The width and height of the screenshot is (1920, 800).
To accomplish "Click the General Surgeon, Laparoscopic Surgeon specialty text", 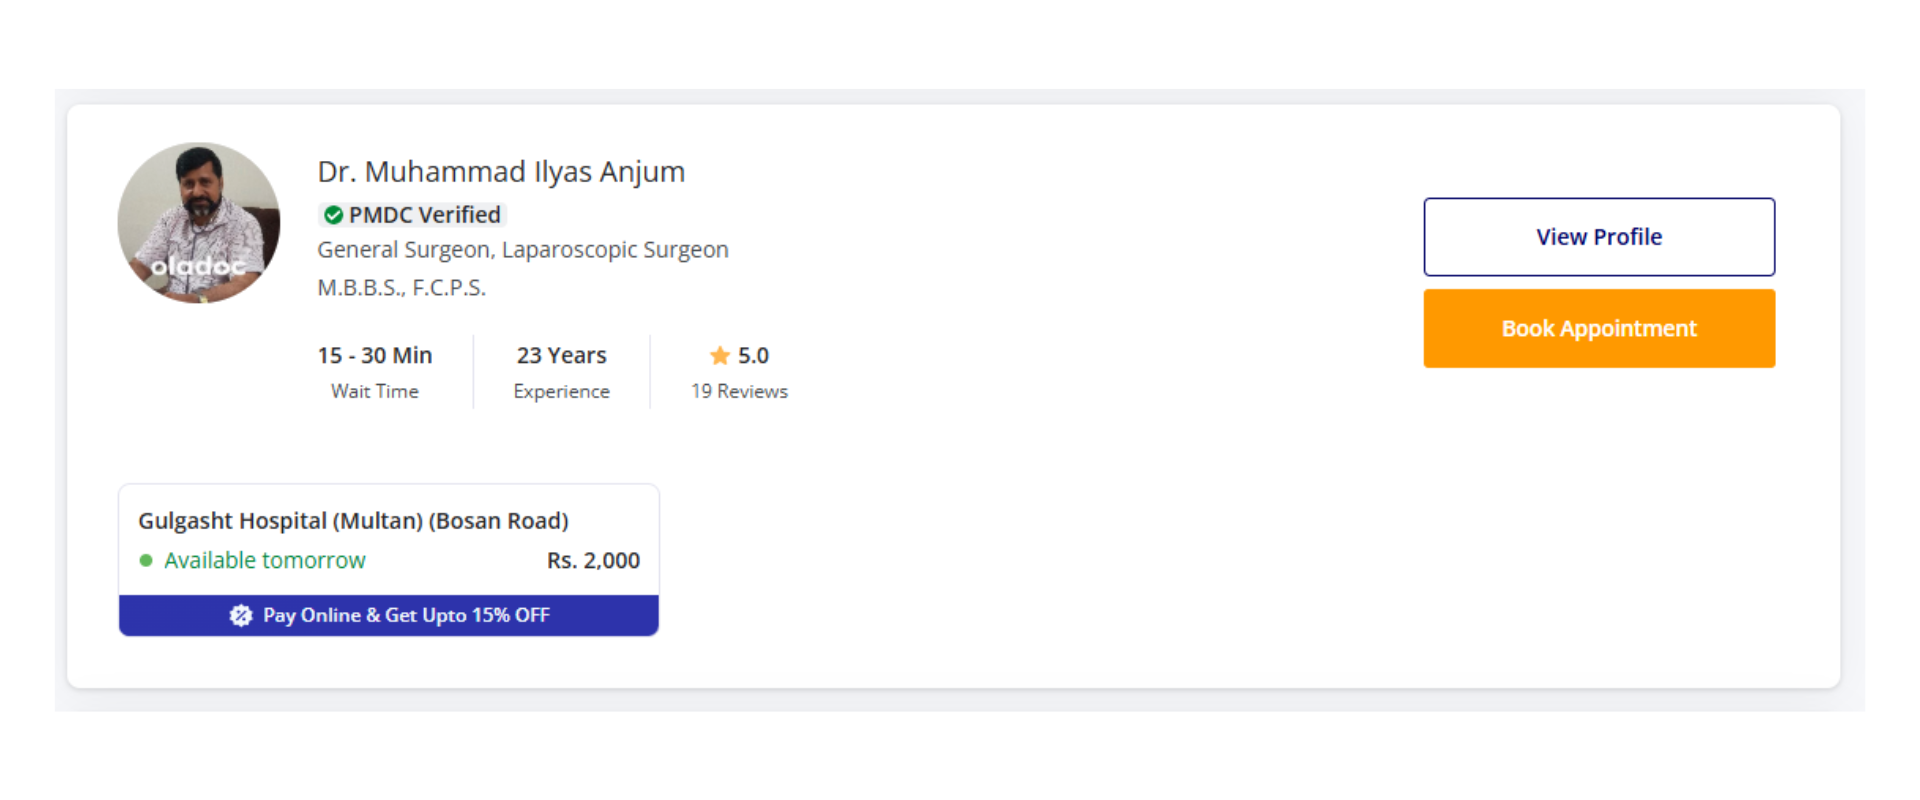I will coord(523,250).
